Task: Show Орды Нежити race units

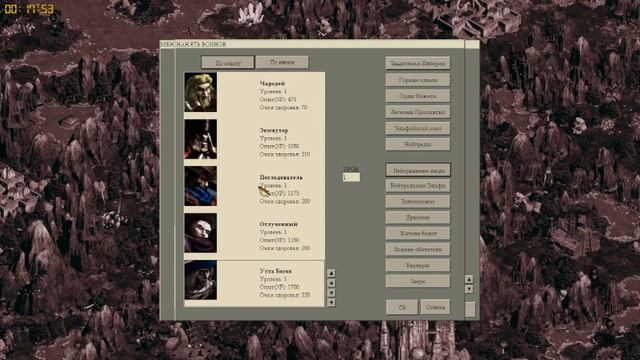Action: coord(418,96)
